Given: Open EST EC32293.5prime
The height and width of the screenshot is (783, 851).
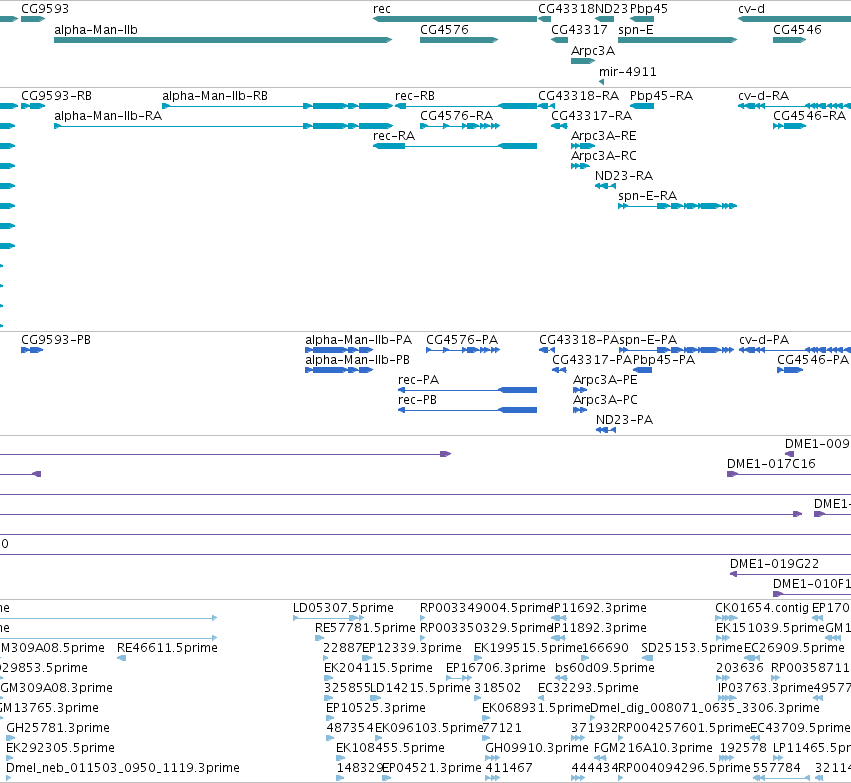Looking at the screenshot, I should click(588, 688).
